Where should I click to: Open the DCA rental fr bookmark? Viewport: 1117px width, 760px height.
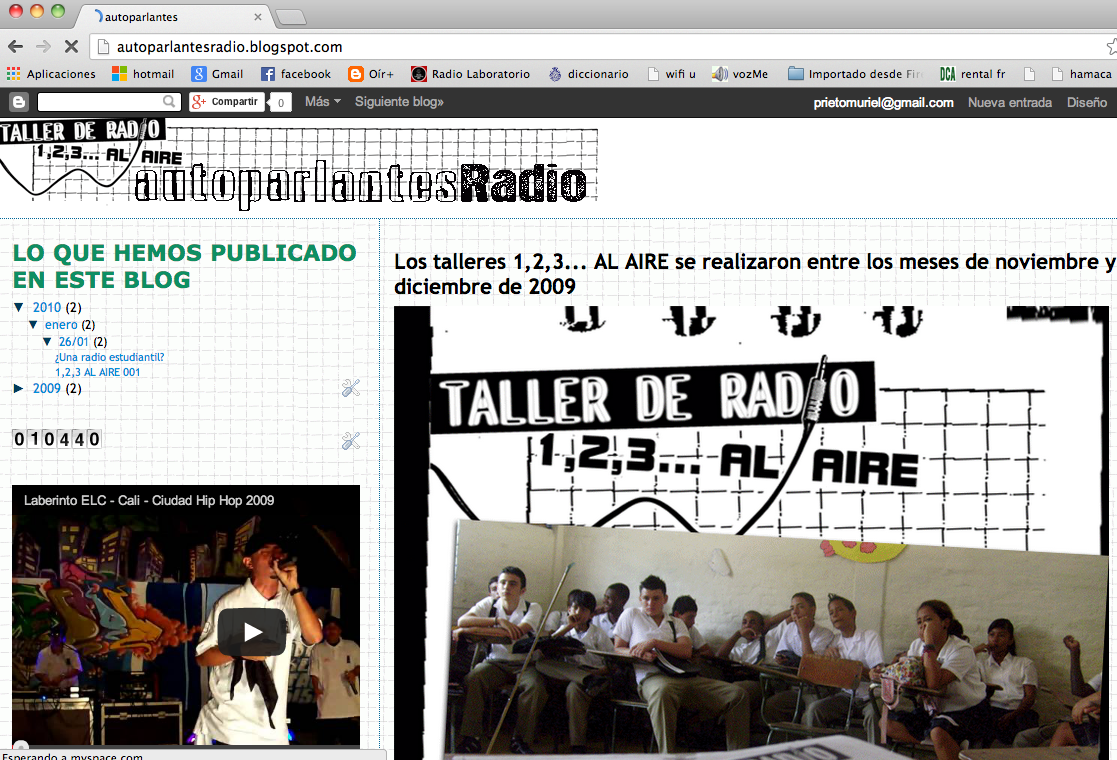[x=972, y=74]
